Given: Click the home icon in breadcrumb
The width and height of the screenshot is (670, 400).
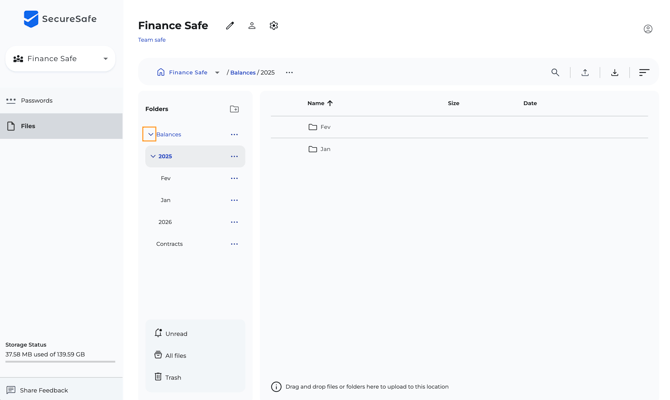Looking at the screenshot, I should pyautogui.click(x=161, y=72).
